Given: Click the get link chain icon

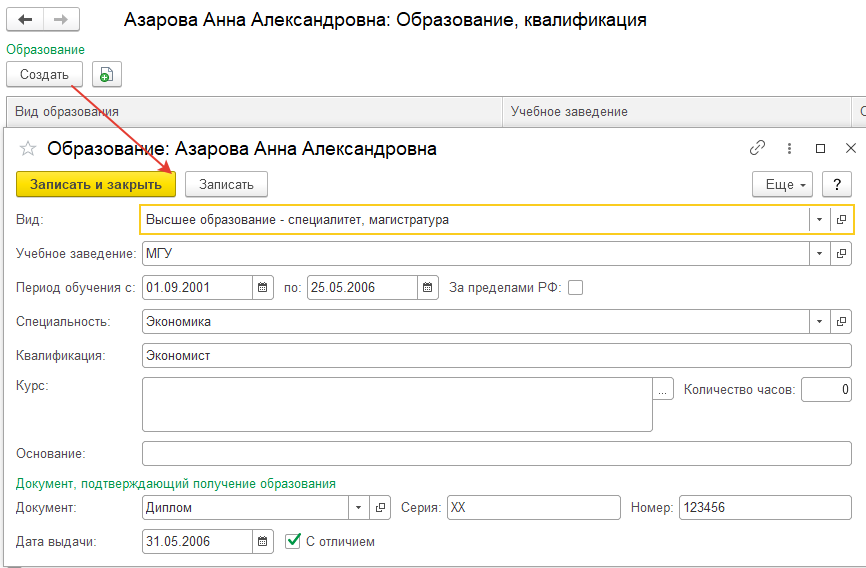Looking at the screenshot, I should pos(757,148).
